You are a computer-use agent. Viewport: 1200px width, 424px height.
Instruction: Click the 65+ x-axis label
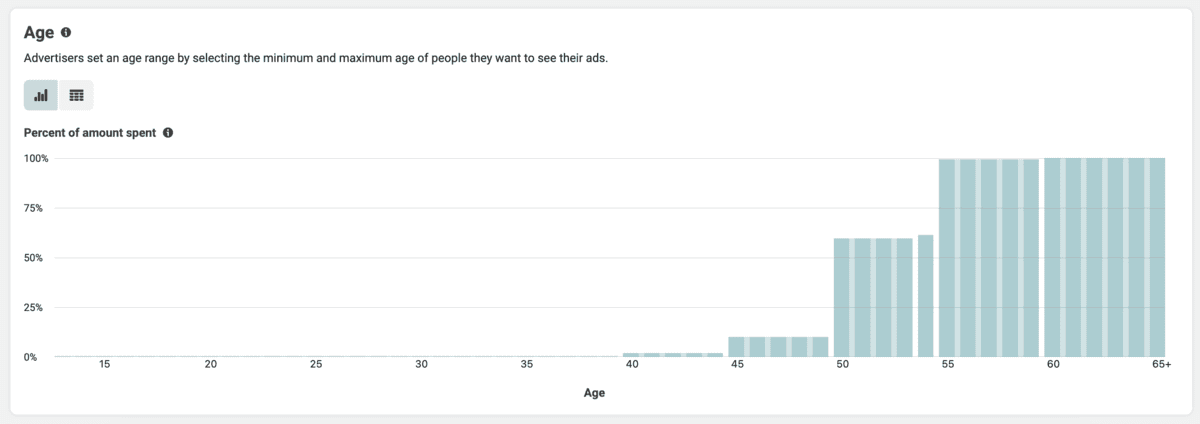(x=1161, y=366)
